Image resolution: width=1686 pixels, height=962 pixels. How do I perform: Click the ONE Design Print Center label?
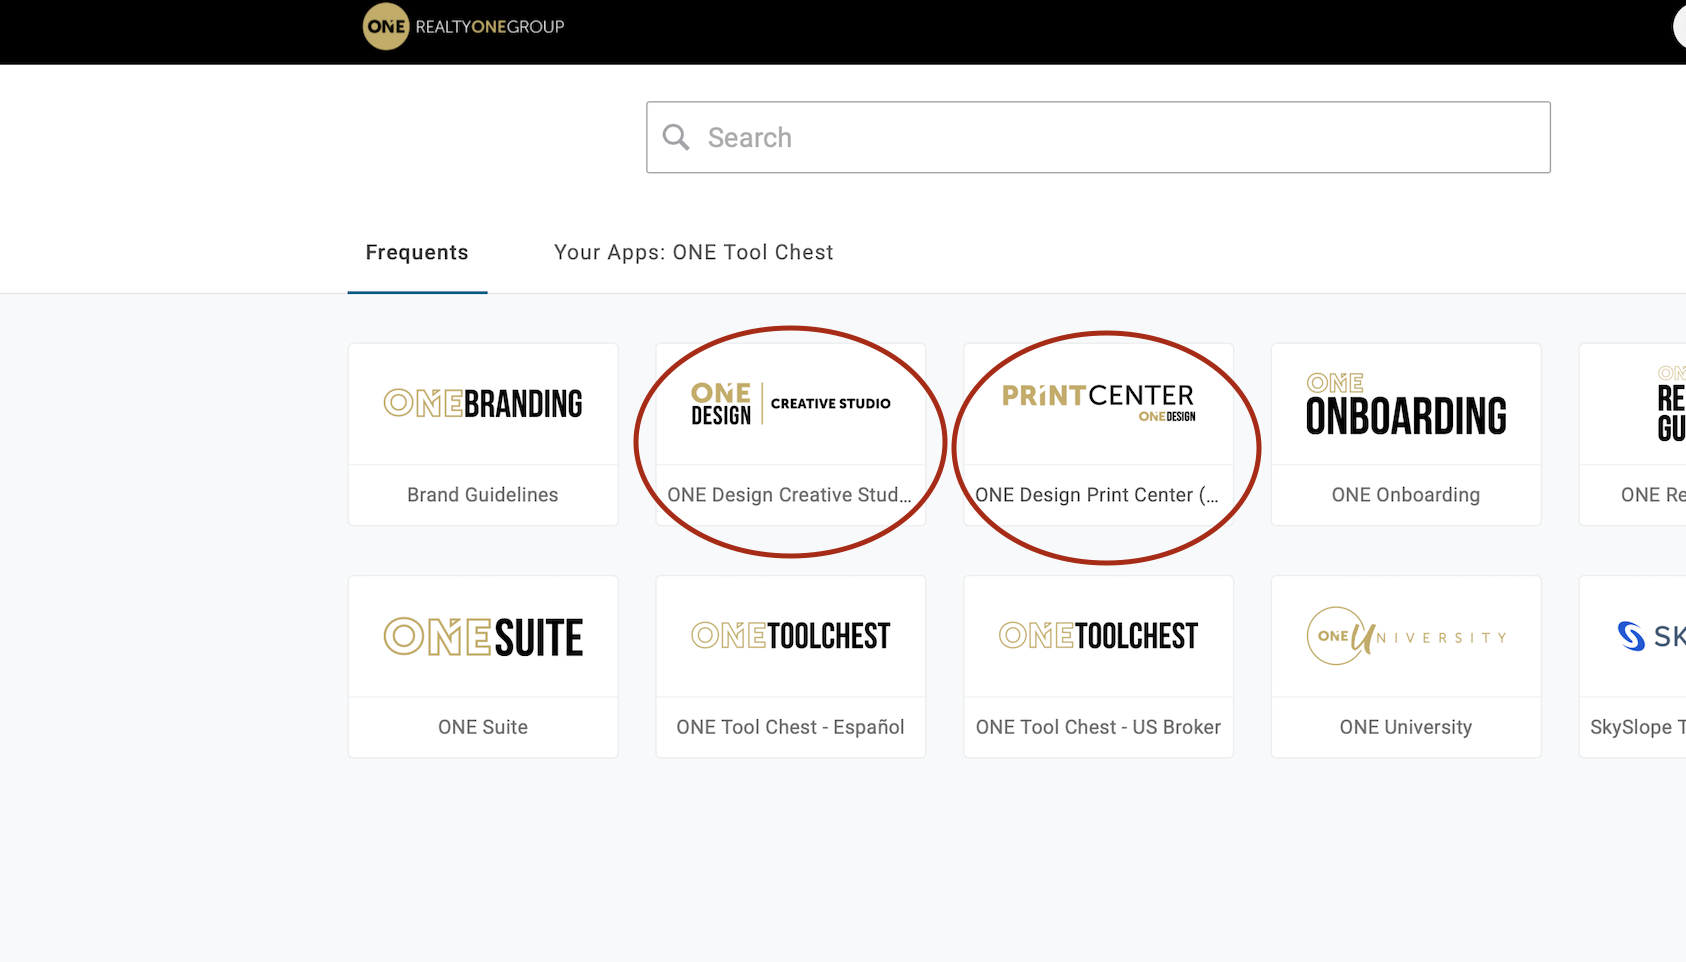[x=1097, y=495]
